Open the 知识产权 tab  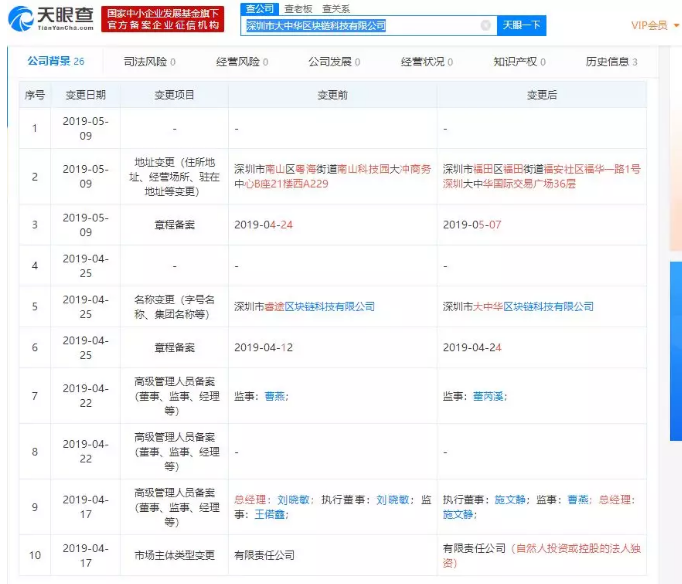coord(519,62)
